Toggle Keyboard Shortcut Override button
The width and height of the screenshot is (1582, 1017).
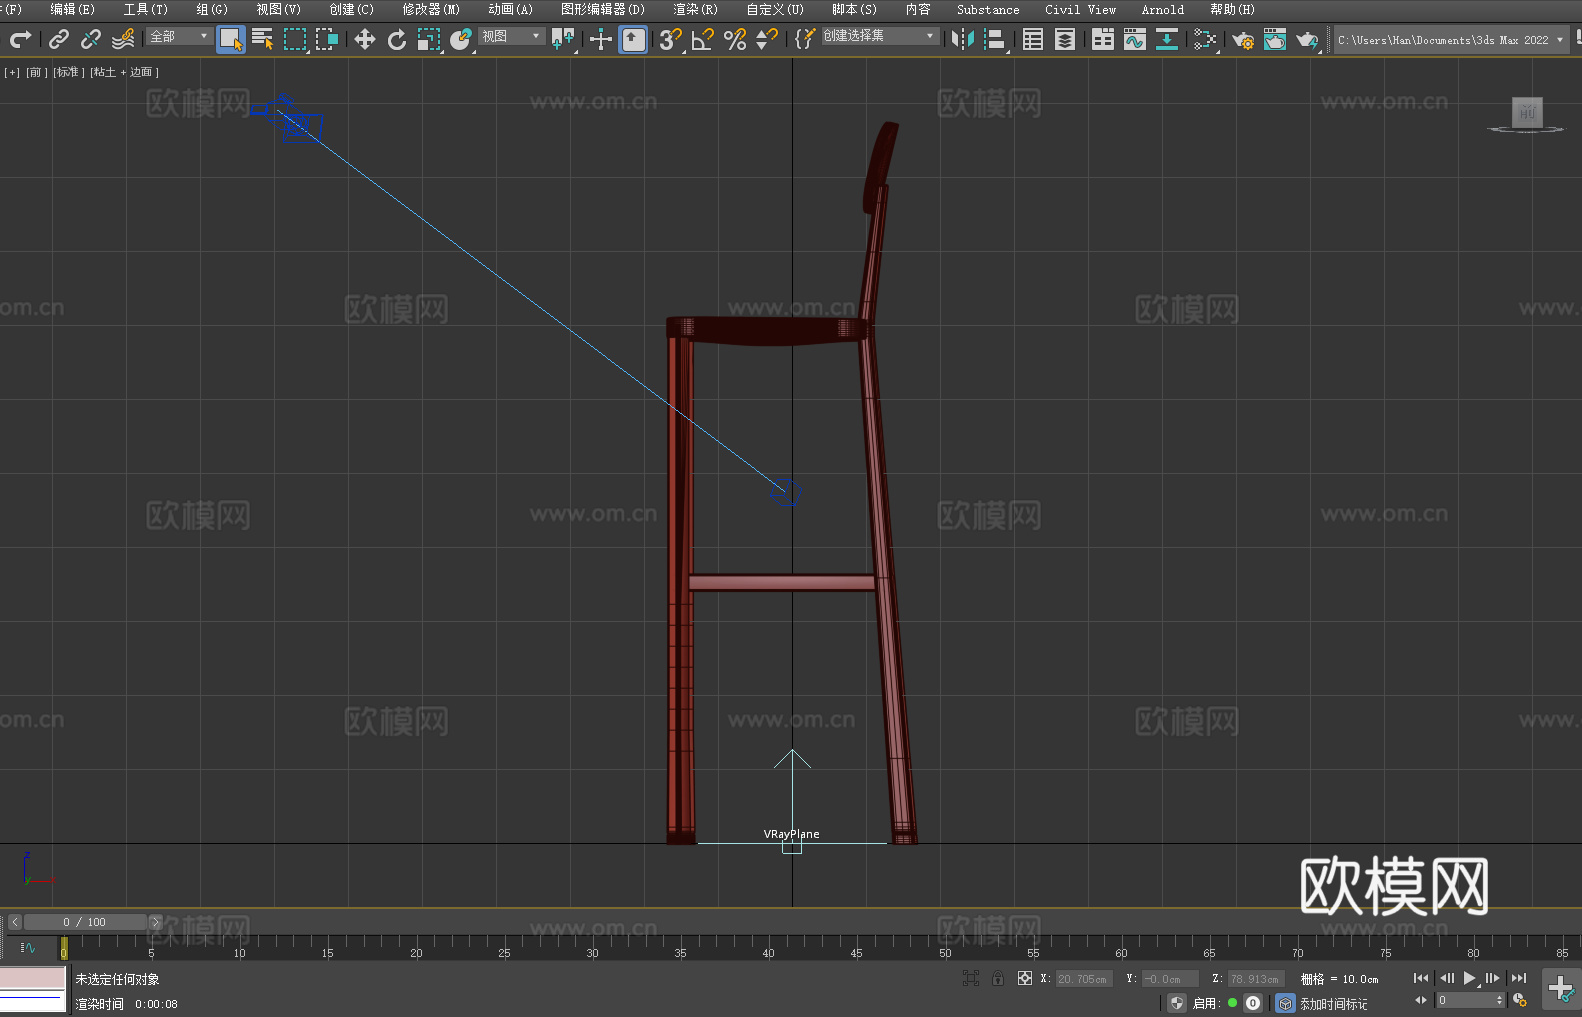[633, 39]
